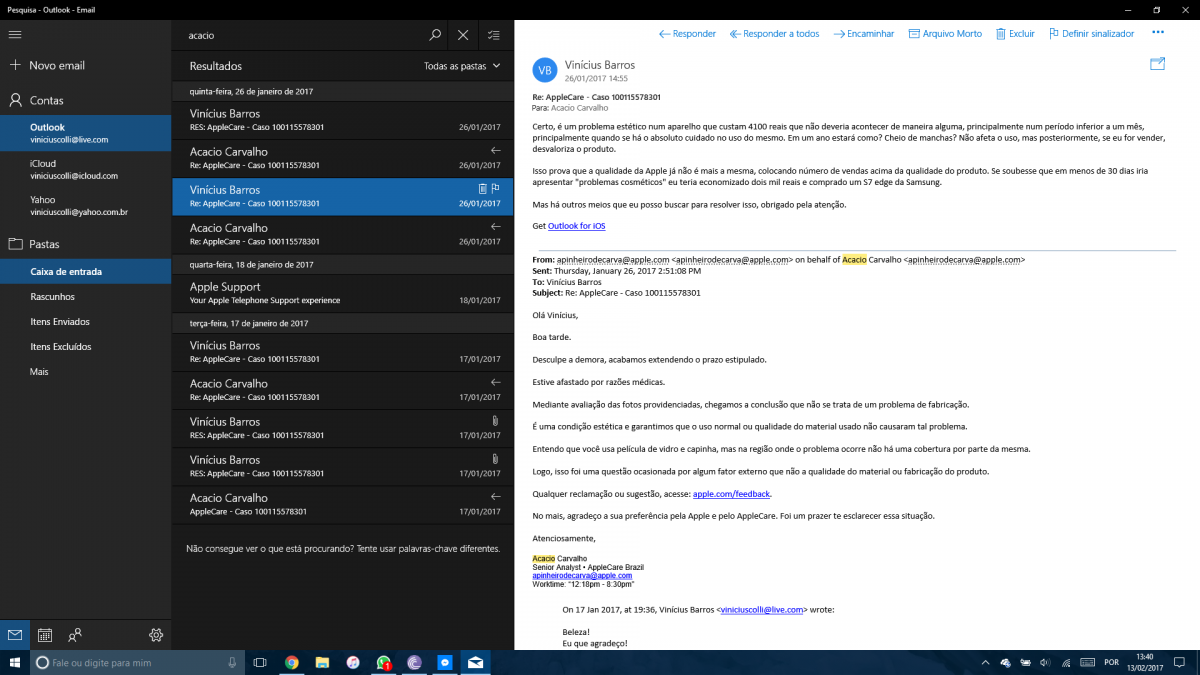The width and height of the screenshot is (1200, 675).
Task: Open Acacio Carvalho's 'AppleCare - Caso' email without Re
Action: pos(343,504)
